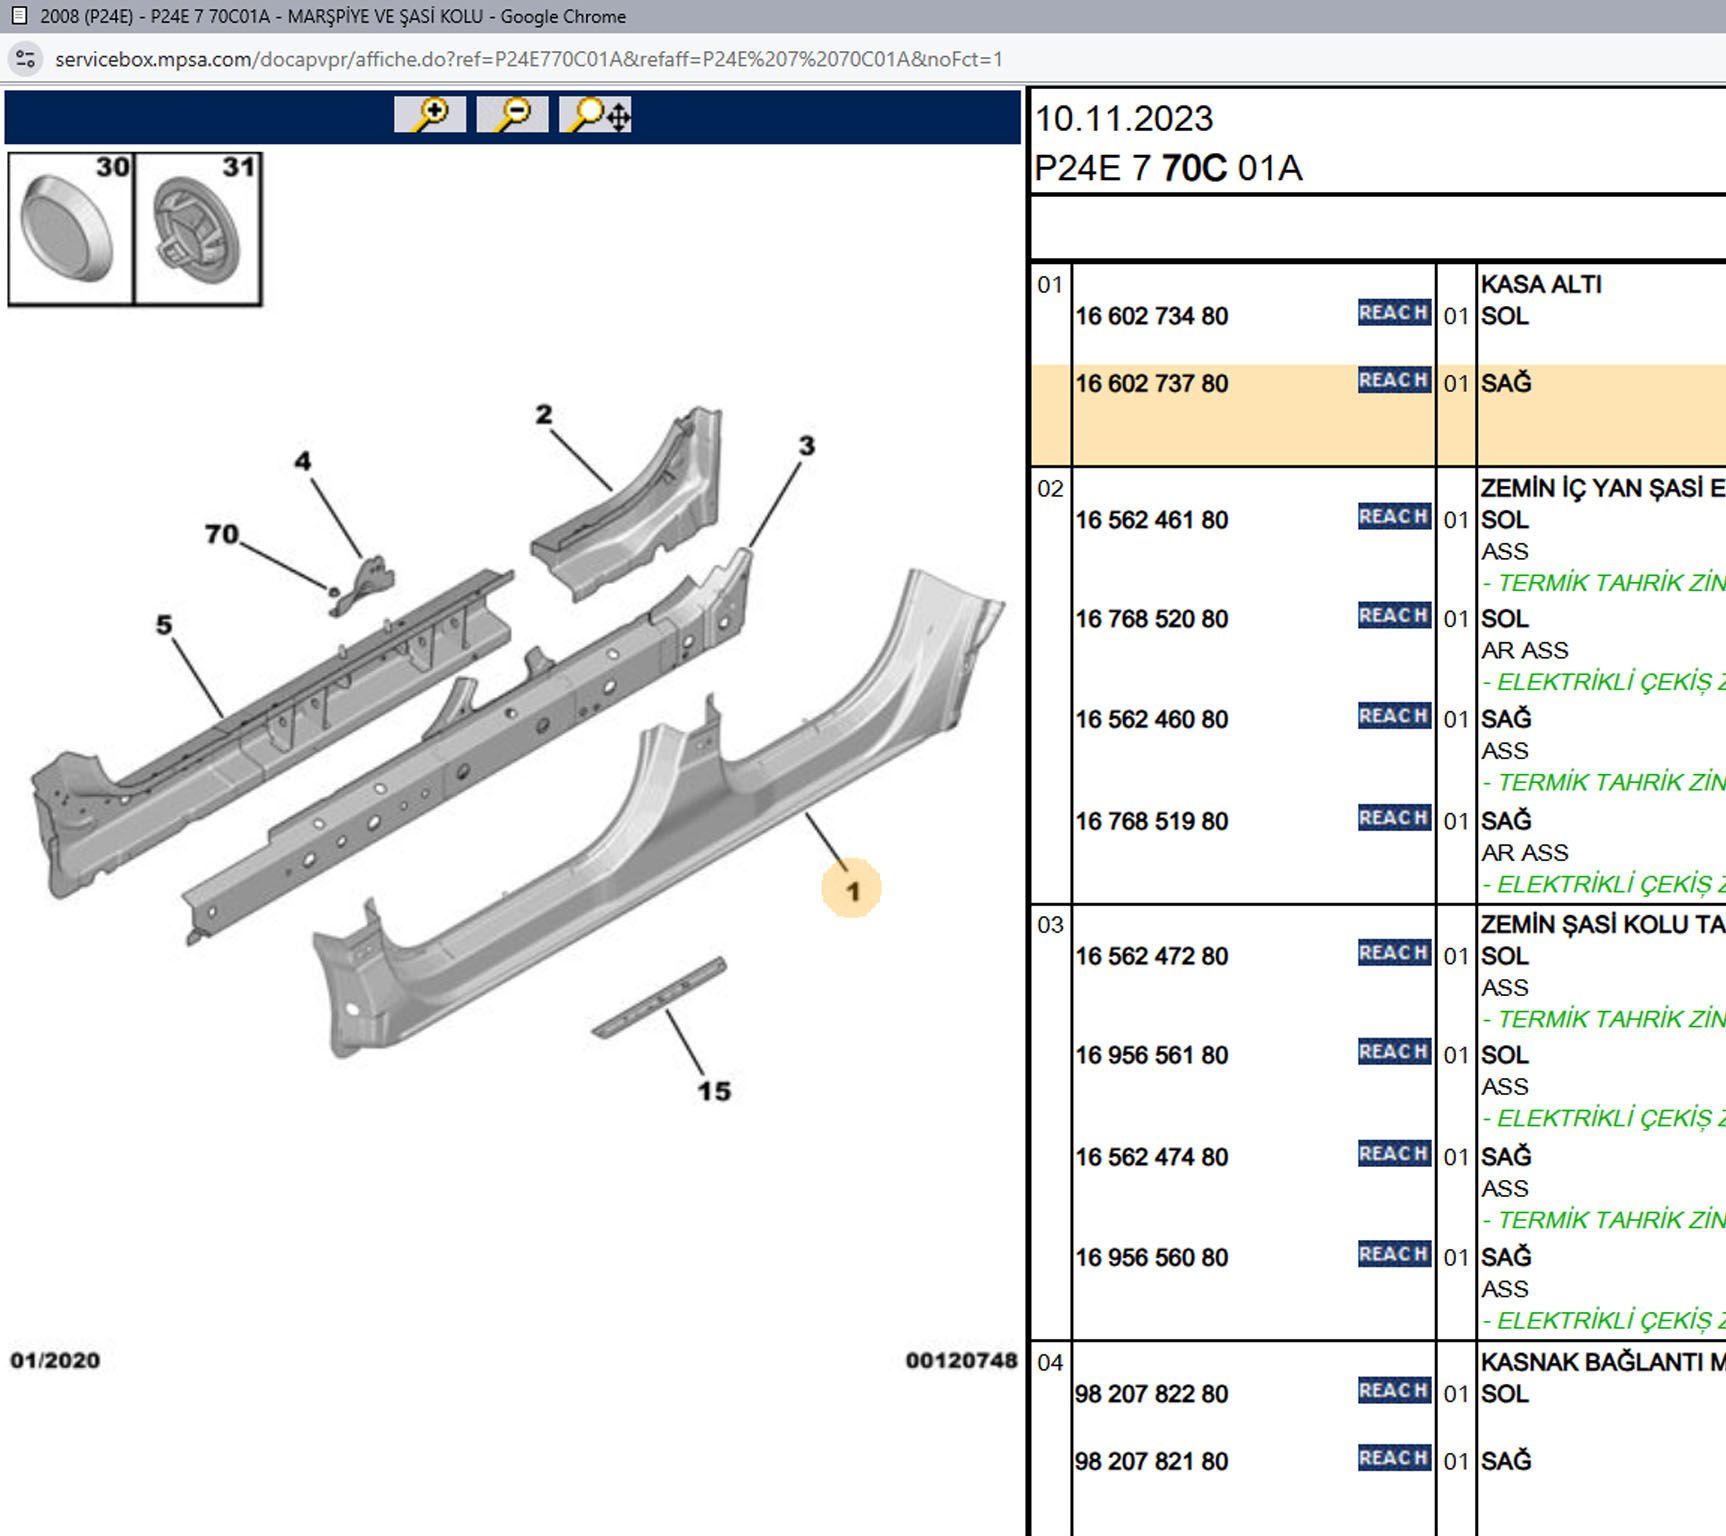
Task: Click REACH badge for part 16 562 461 80
Action: [1394, 517]
